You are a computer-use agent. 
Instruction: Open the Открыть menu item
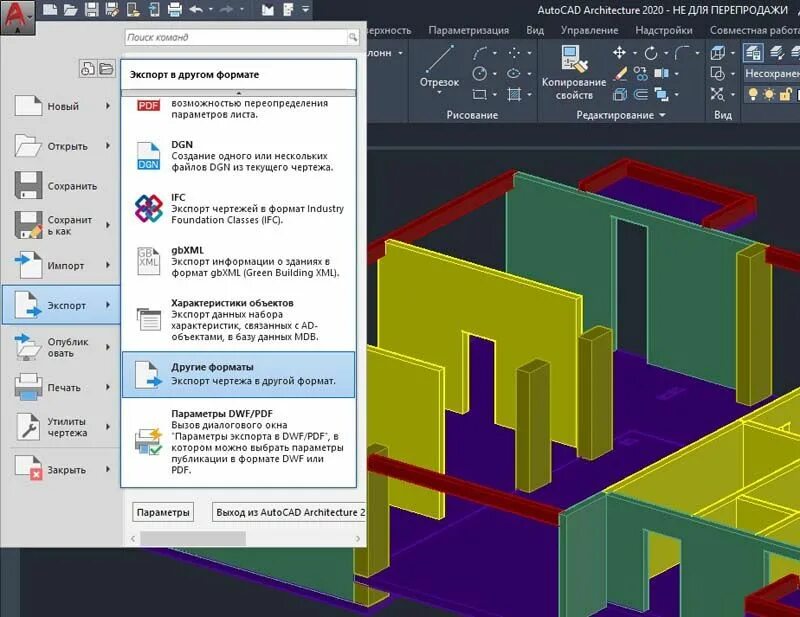click(x=61, y=146)
